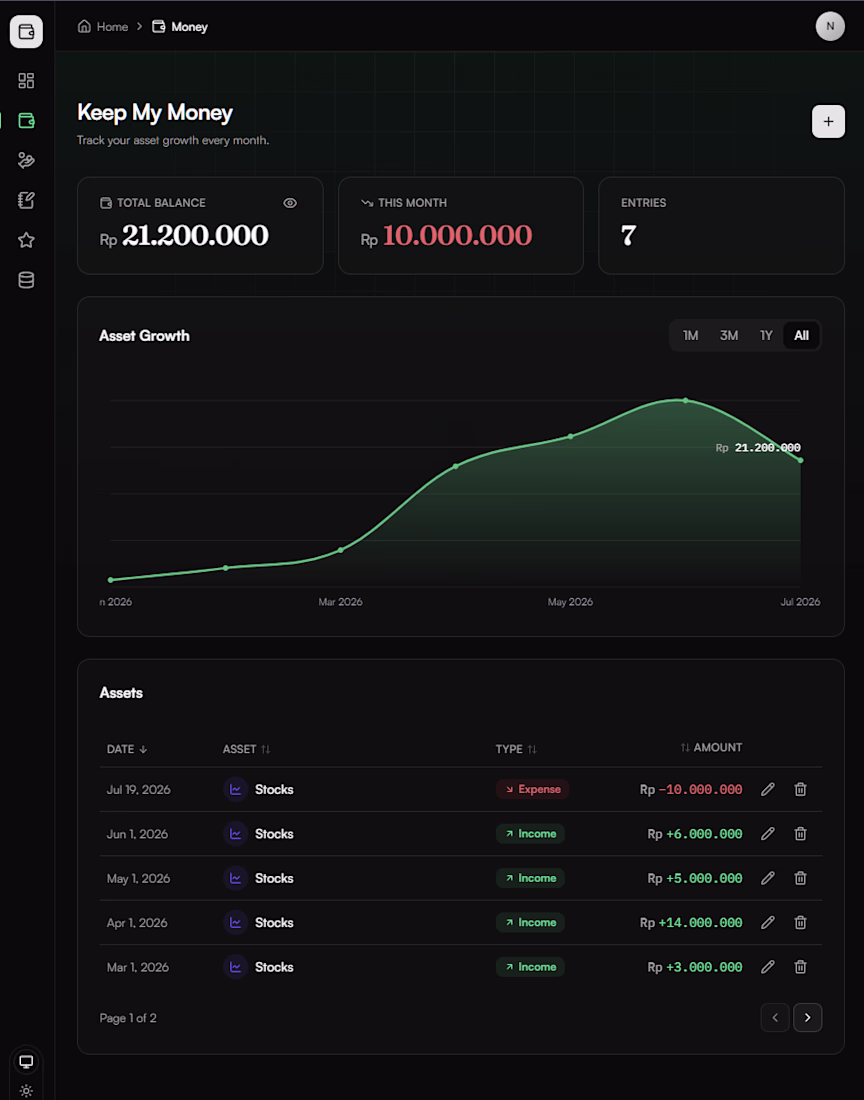864x1100 pixels.
Task: Select the 1M chart range tab
Action: click(x=691, y=335)
